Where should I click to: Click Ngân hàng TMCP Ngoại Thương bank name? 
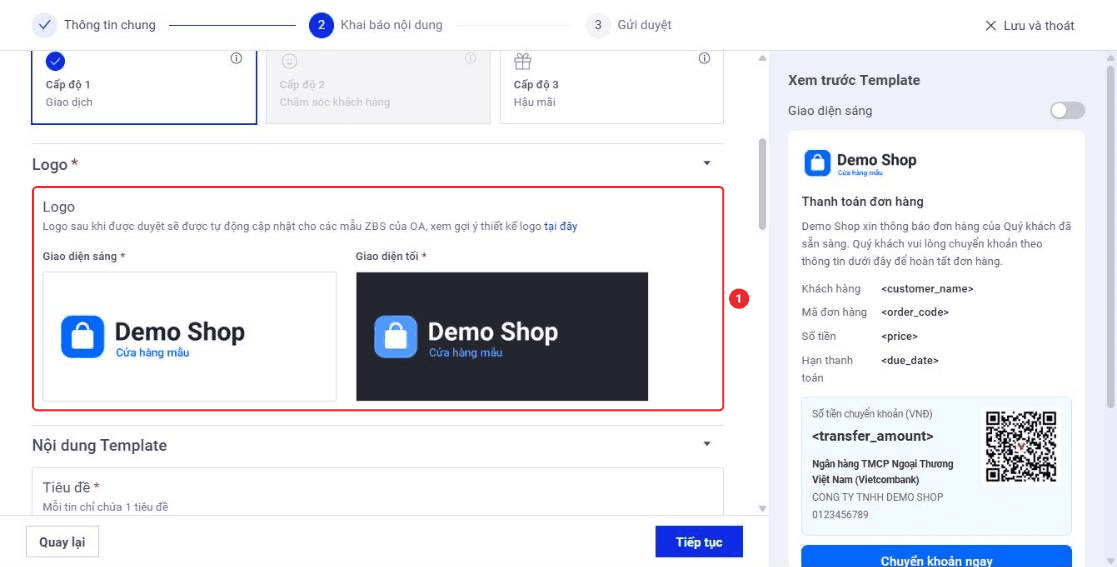tap(883, 472)
